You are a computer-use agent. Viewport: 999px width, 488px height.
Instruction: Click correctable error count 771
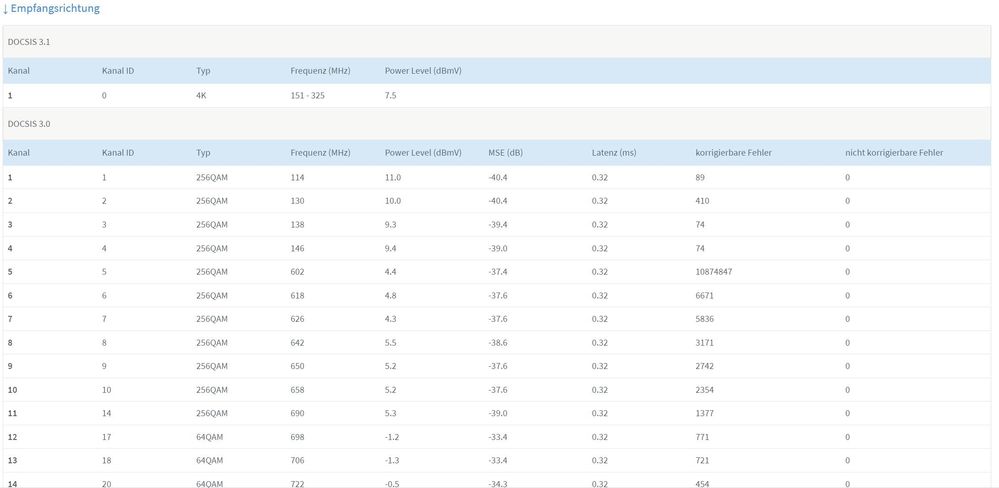click(x=703, y=436)
